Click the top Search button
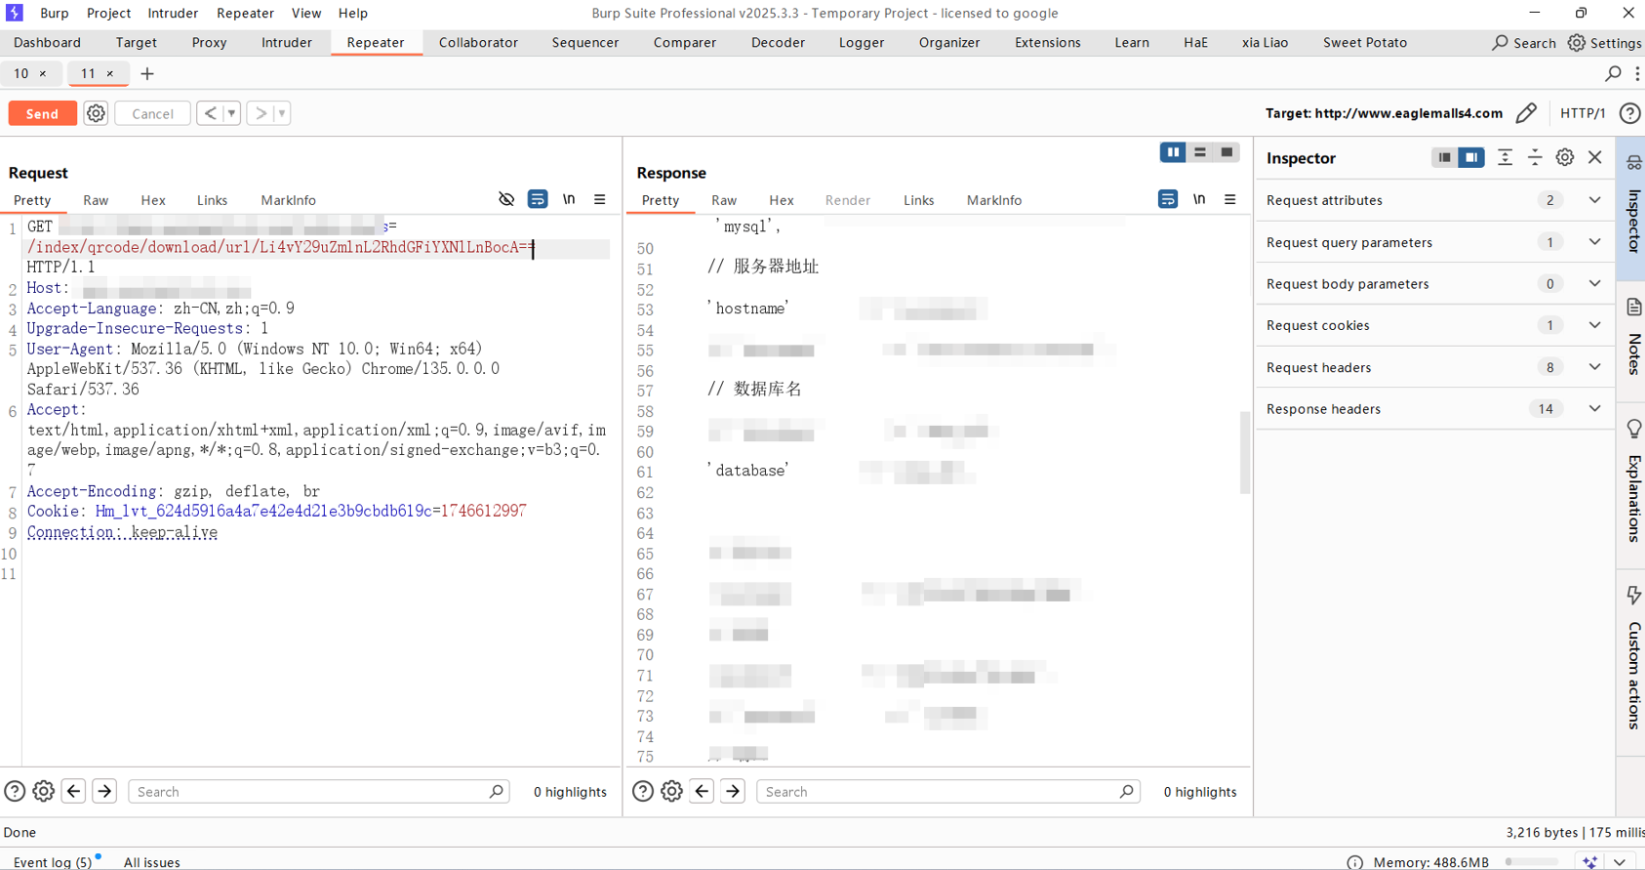 [x=1524, y=43]
